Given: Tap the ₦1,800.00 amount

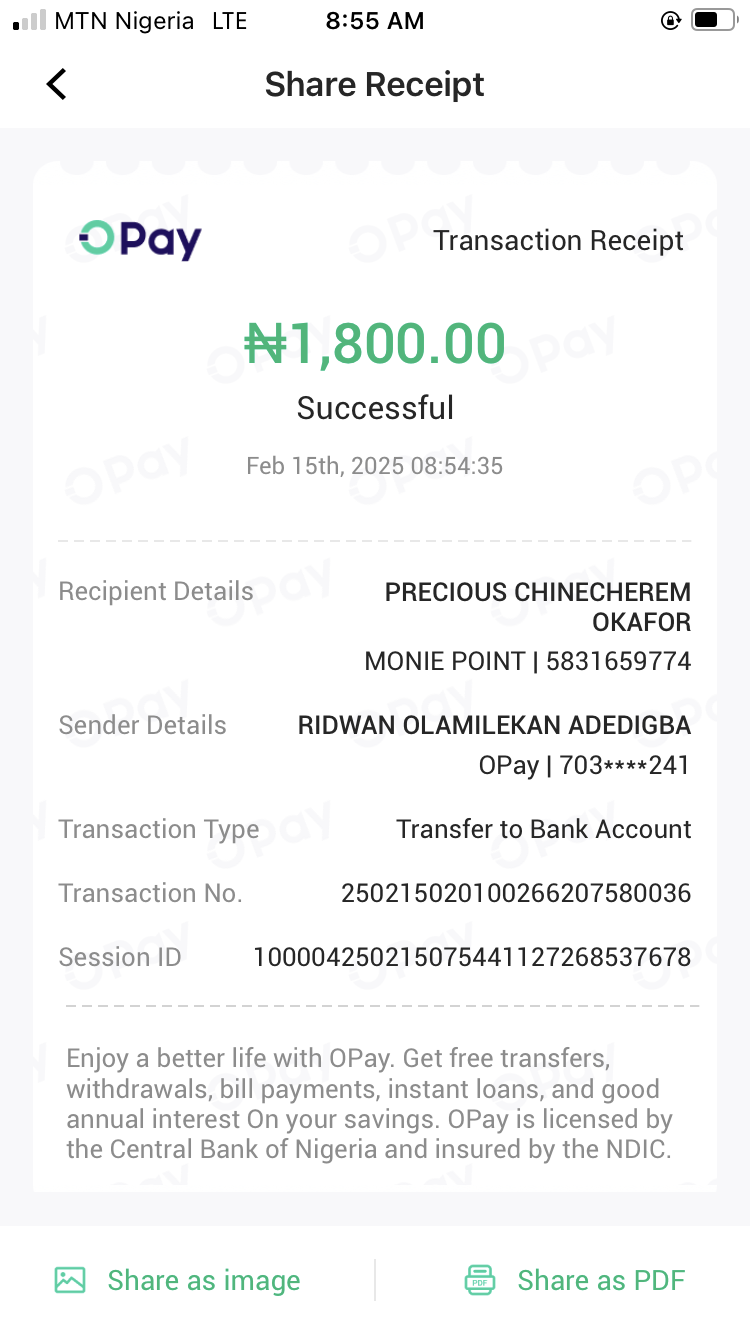Looking at the screenshot, I should pyautogui.click(x=375, y=343).
